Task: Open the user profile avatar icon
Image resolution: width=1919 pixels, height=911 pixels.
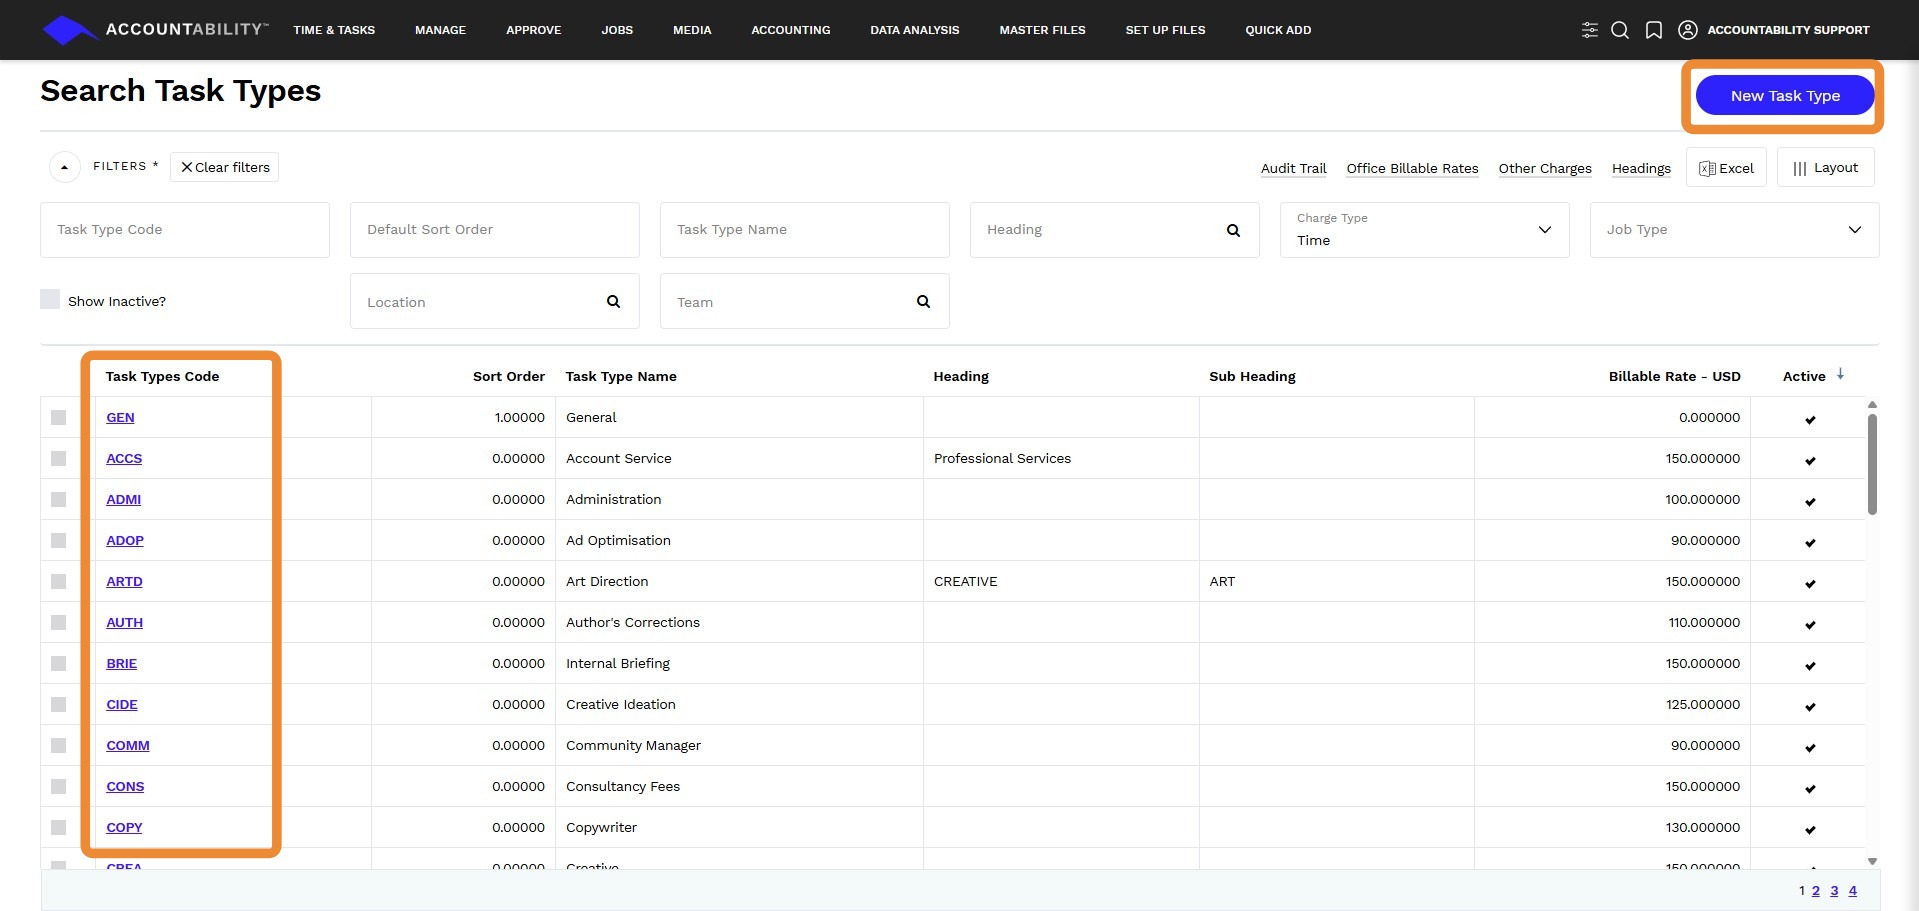Action: (x=1688, y=30)
